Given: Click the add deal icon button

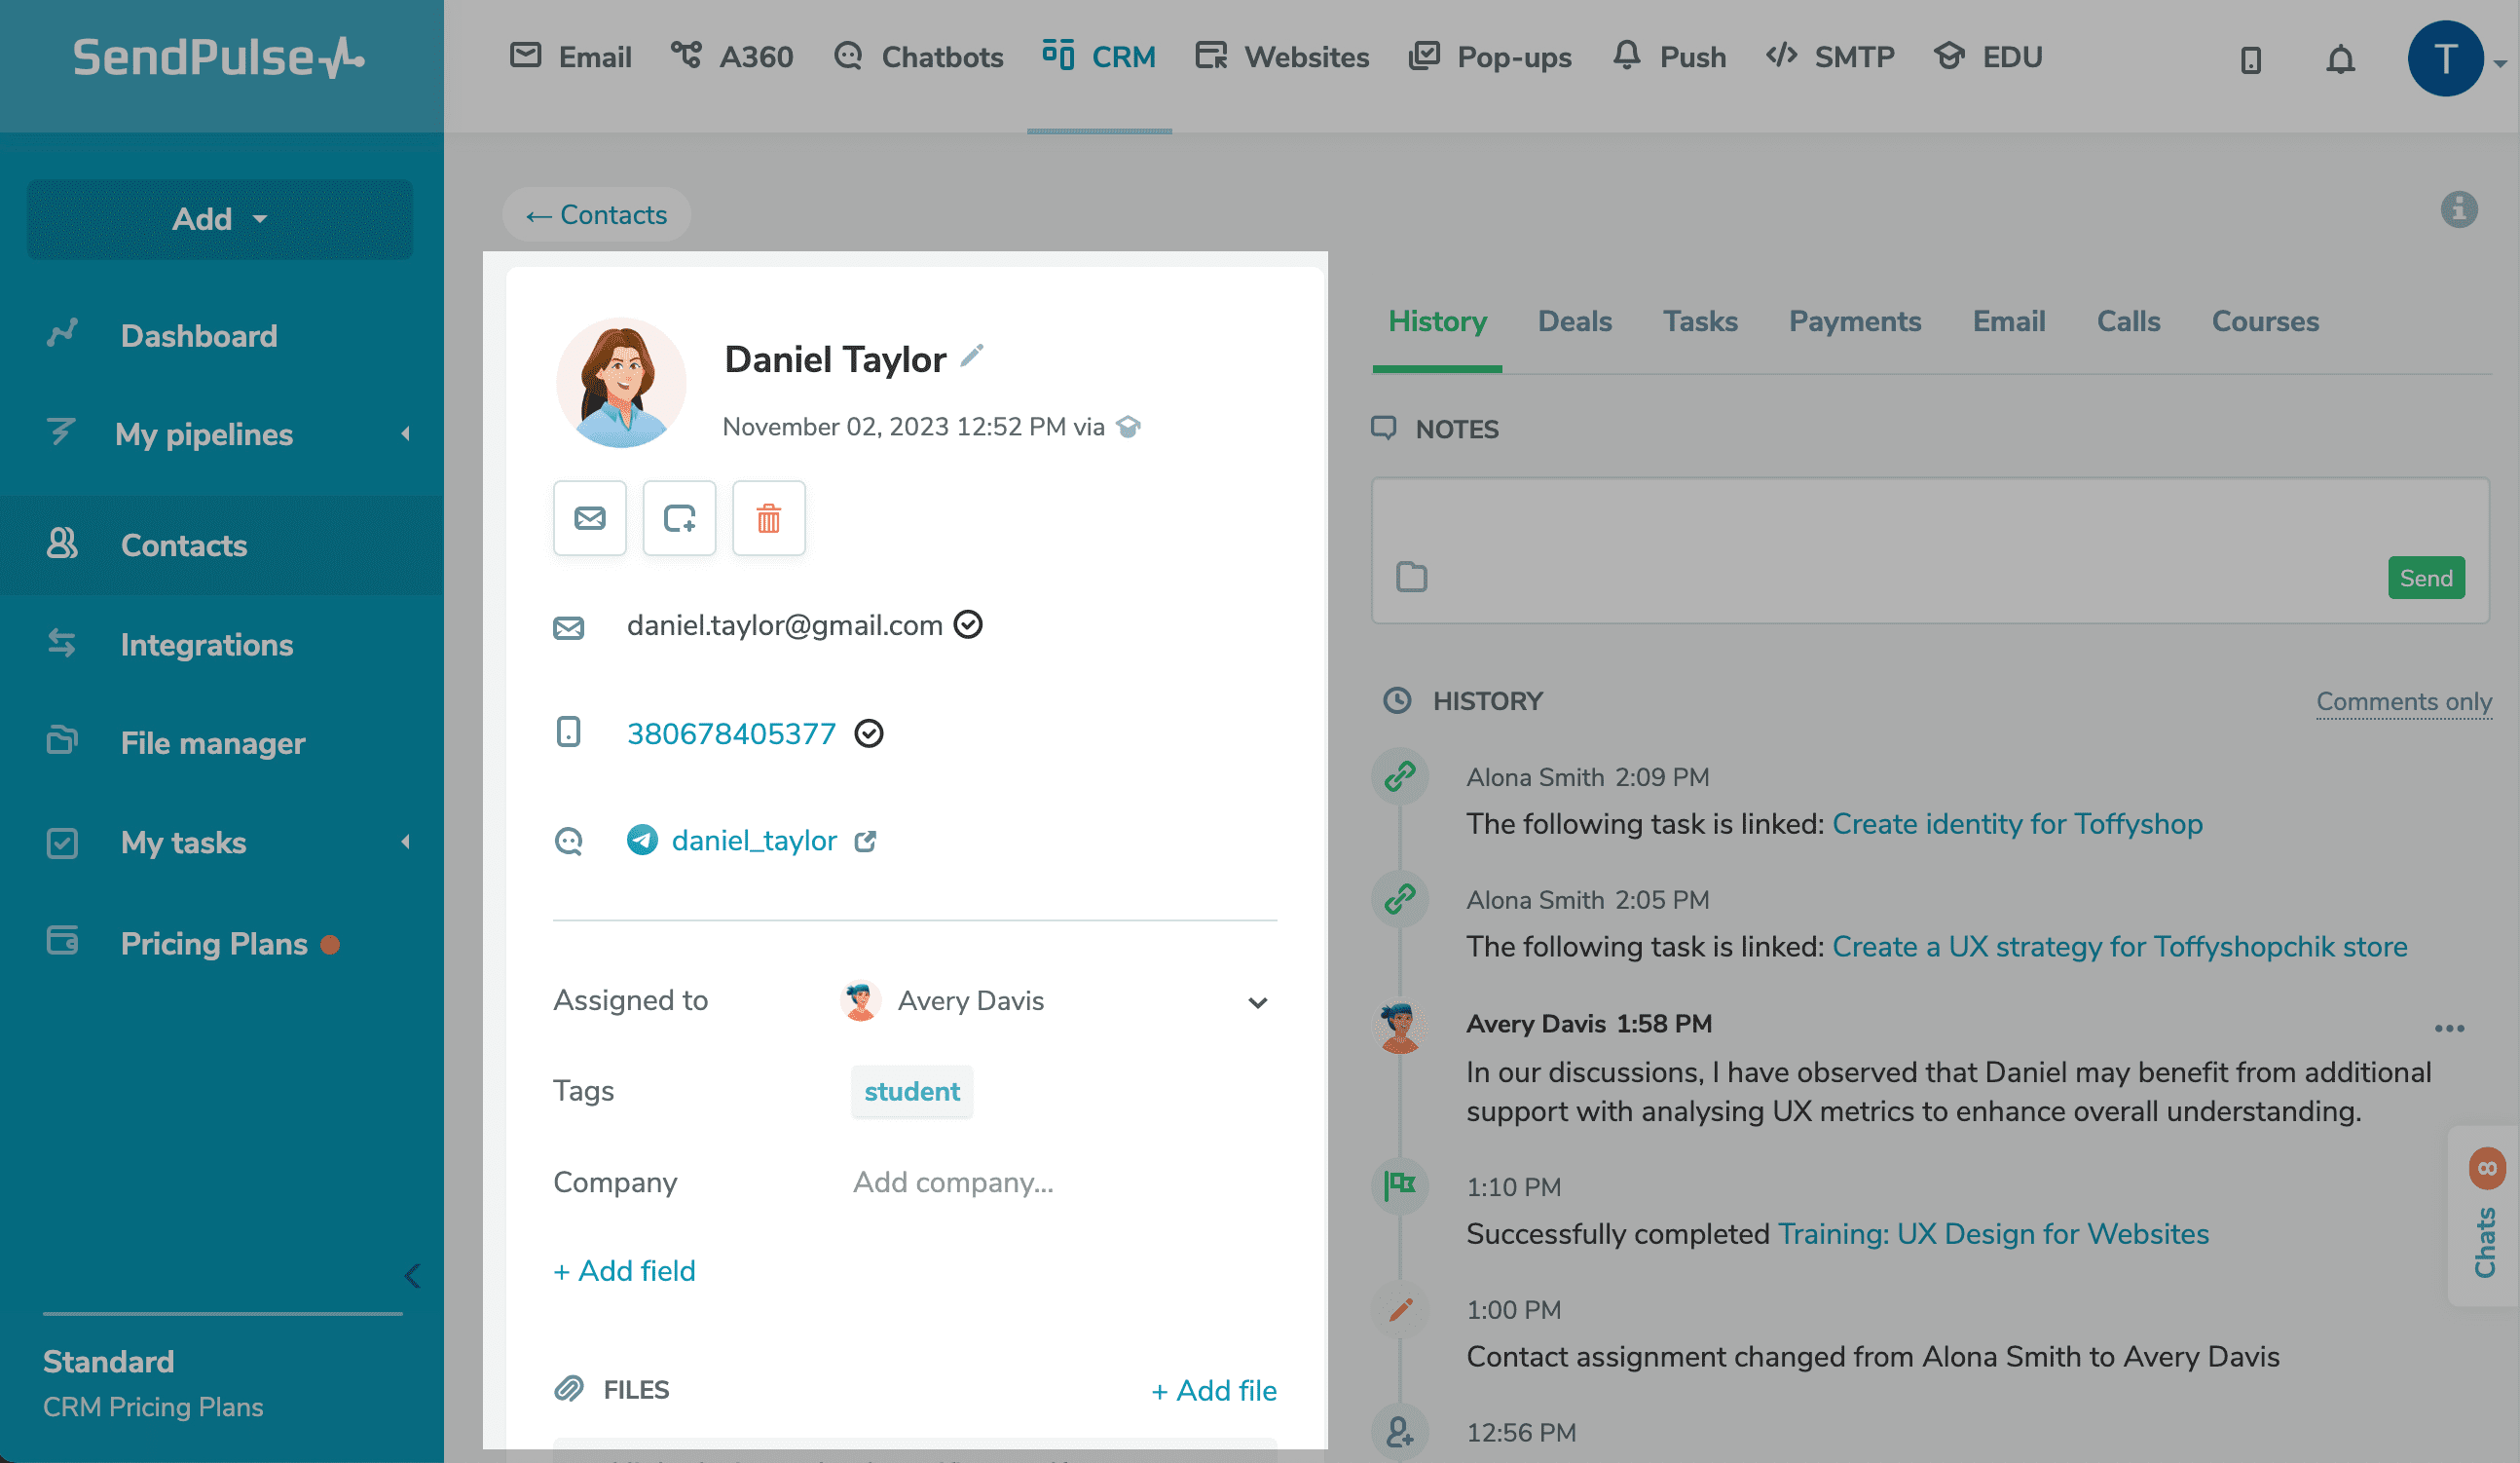Looking at the screenshot, I should pyautogui.click(x=679, y=518).
